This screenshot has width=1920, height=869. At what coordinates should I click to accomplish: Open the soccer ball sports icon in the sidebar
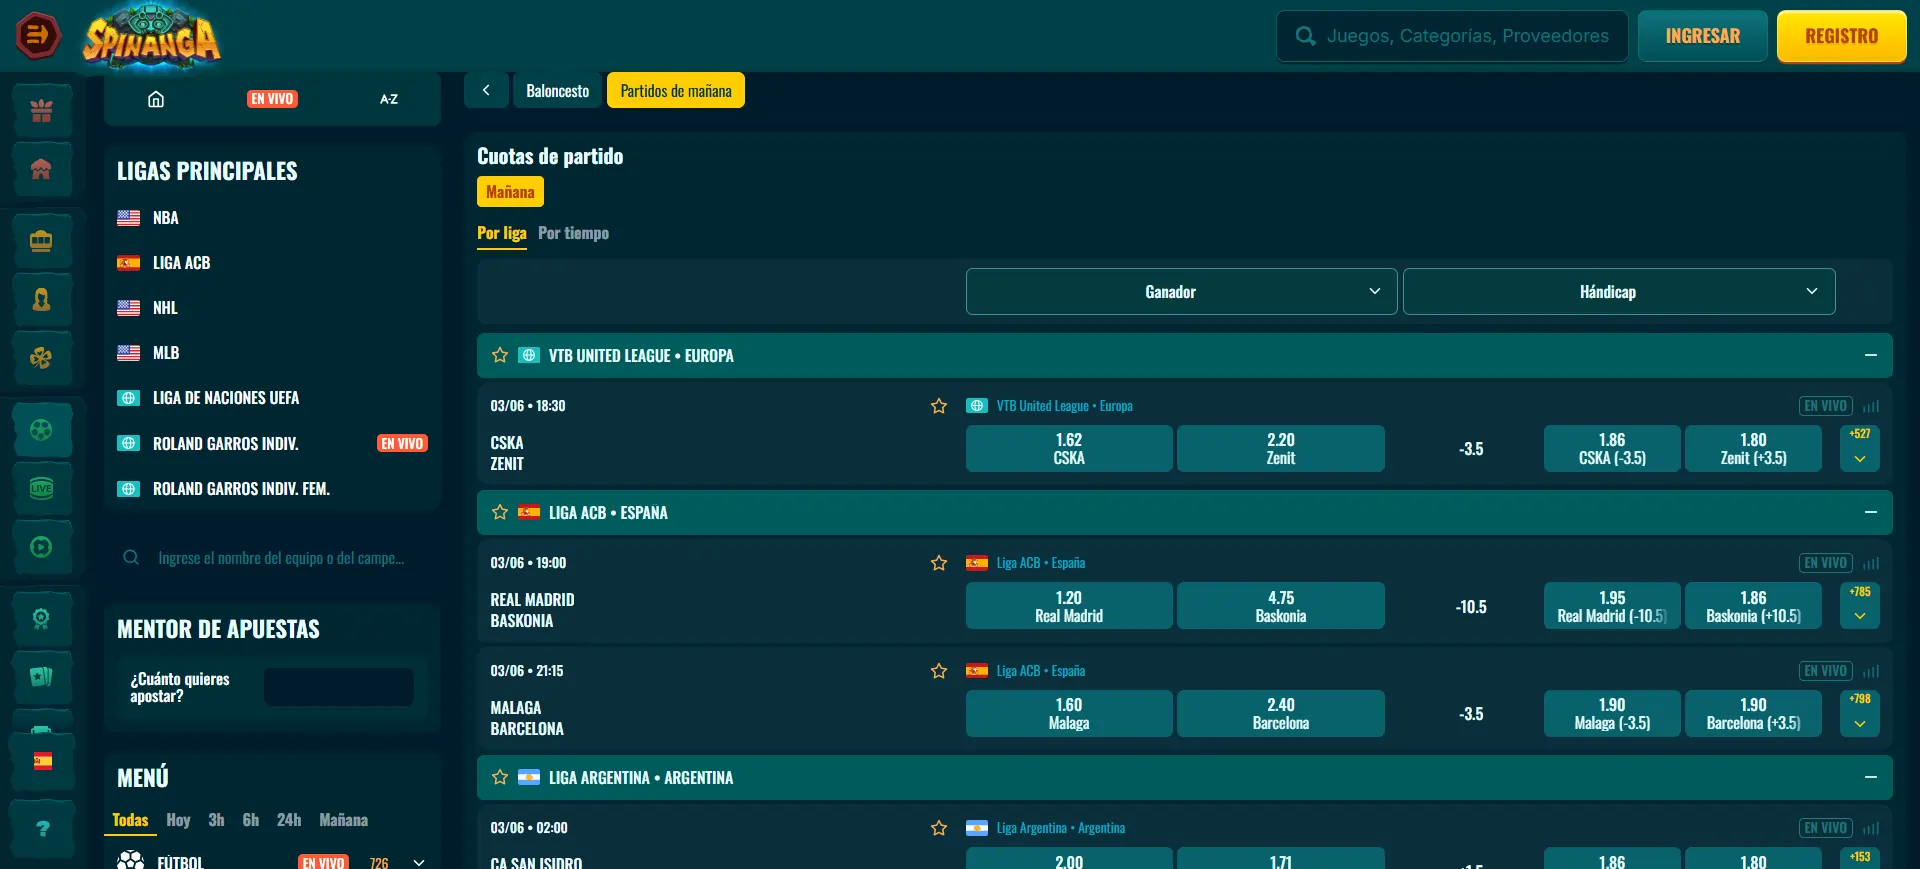tap(41, 430)
